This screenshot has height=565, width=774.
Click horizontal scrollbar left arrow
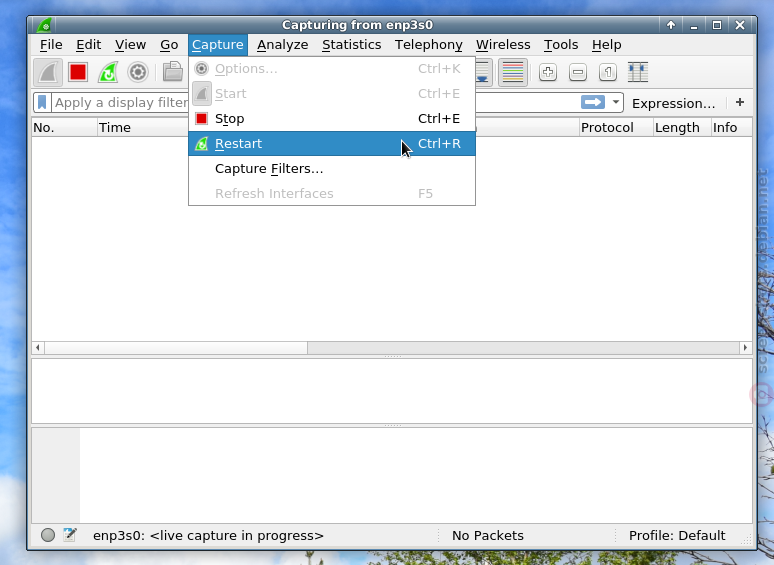pos(38,348)
